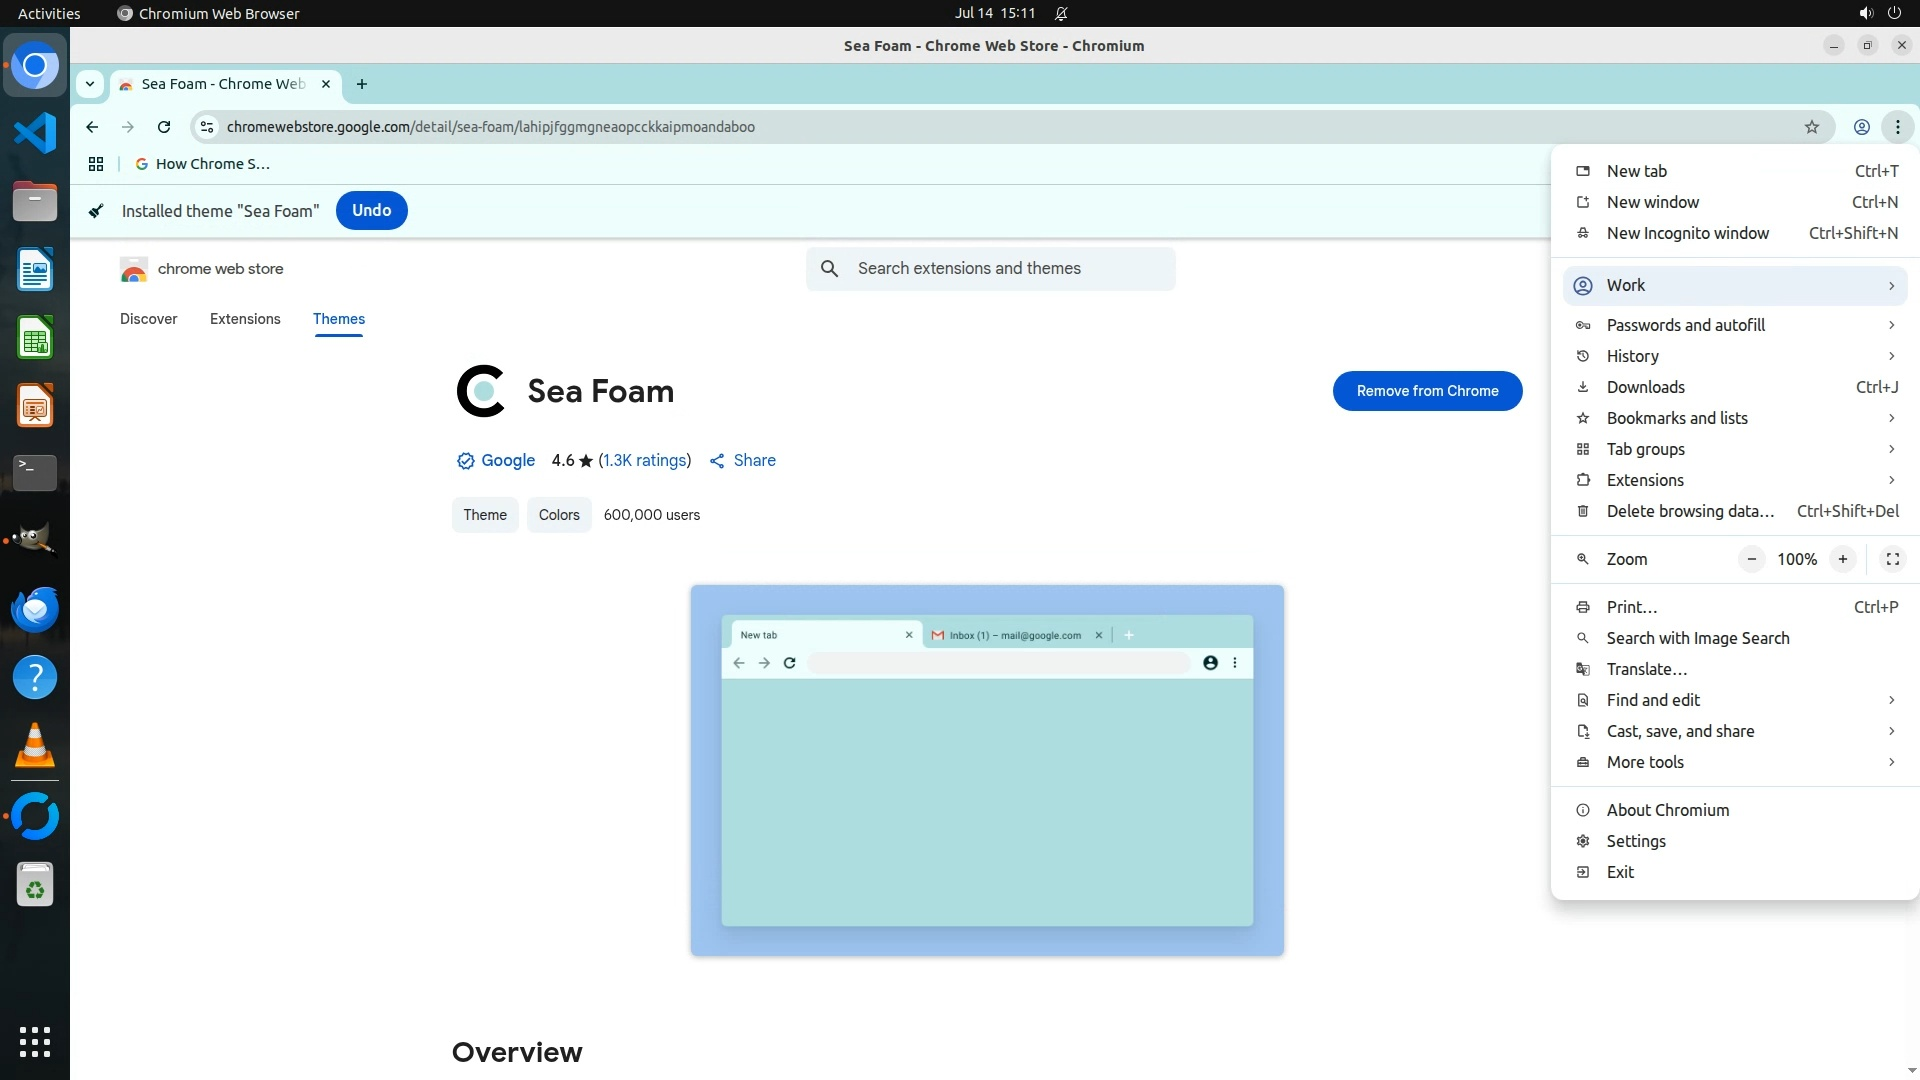The height and width of the screenshot is (1080, 1920).
Task: Expand the Bookmarks and lists submenu
Action: click(x=1735, y=418)
